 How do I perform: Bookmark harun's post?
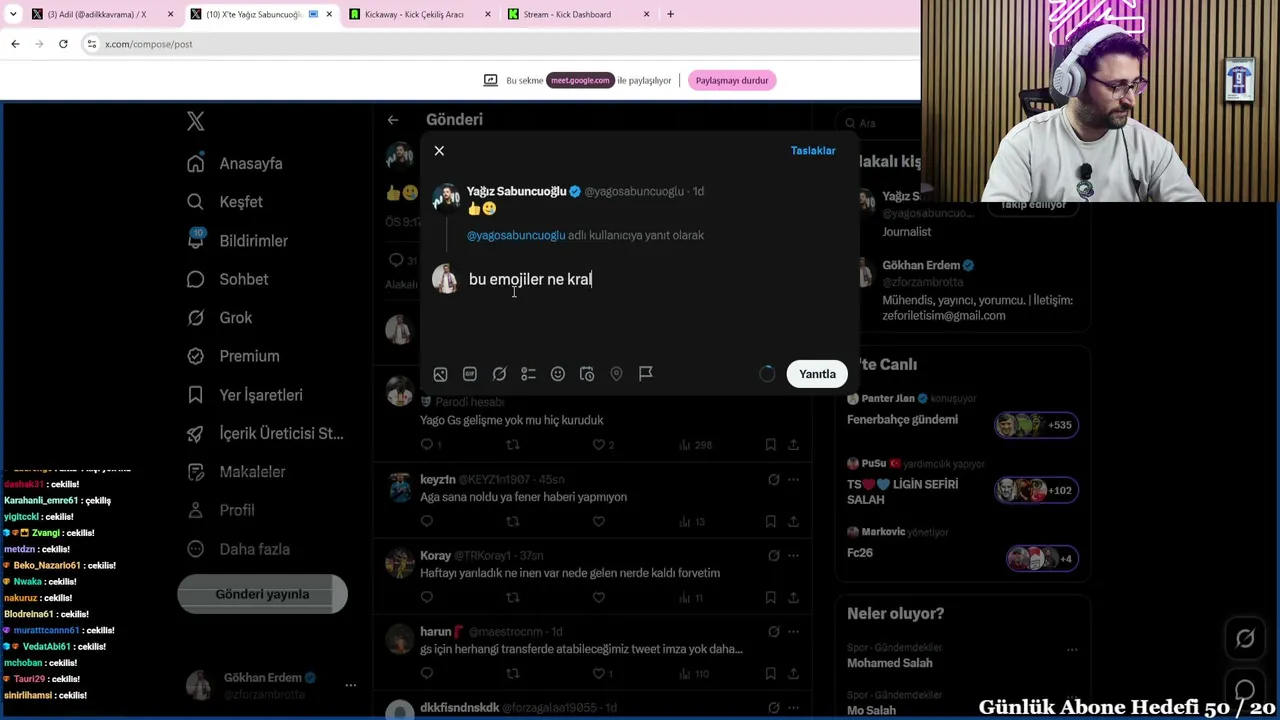coord(770,674)
